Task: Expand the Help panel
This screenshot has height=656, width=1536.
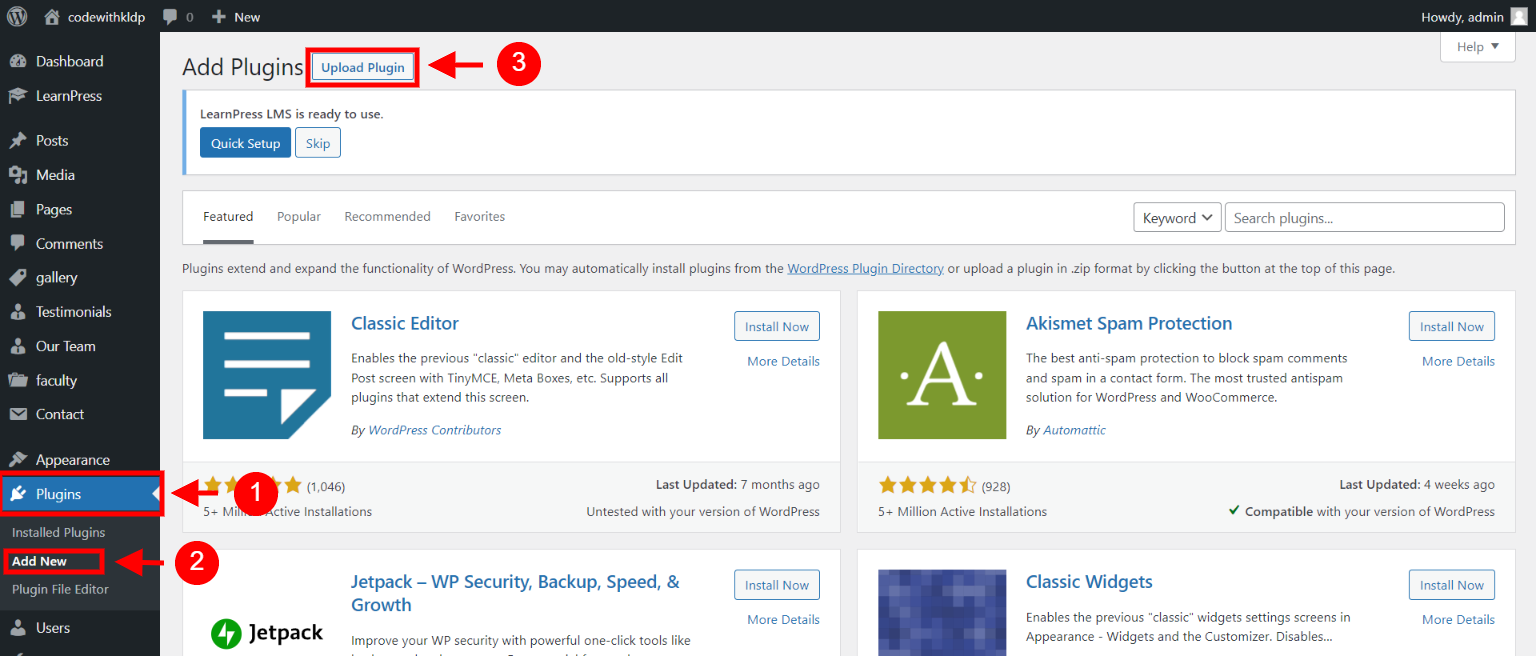Action: 1478,47
